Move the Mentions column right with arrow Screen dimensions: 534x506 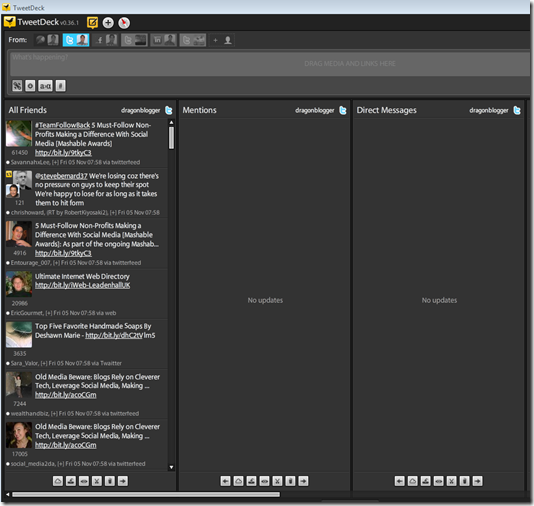point(303,481)
